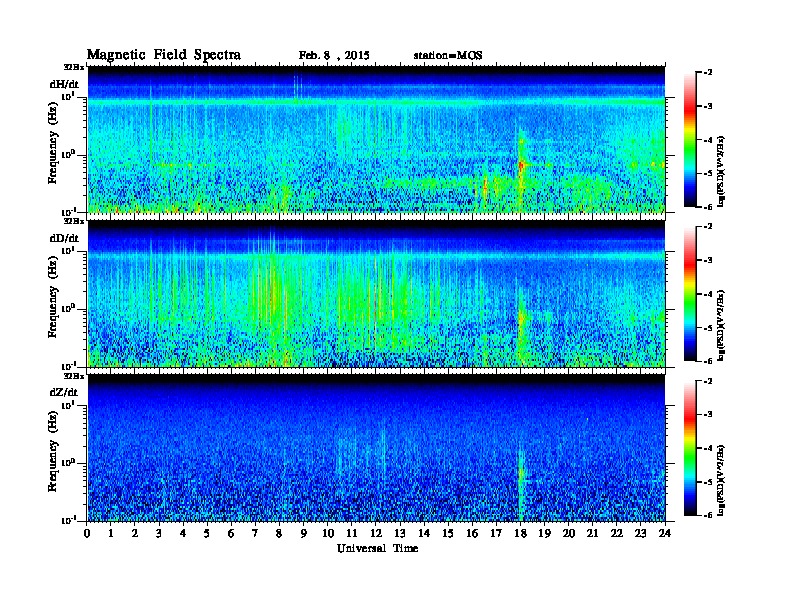
Task: Click the hour "16" tick label
Action: pyautogui.click(x=472, y=534)
